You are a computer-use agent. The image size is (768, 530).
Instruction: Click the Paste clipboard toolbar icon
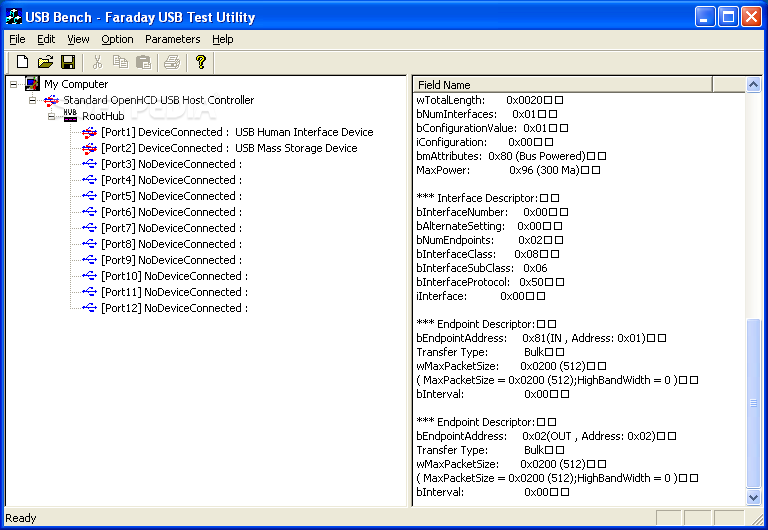144,62
